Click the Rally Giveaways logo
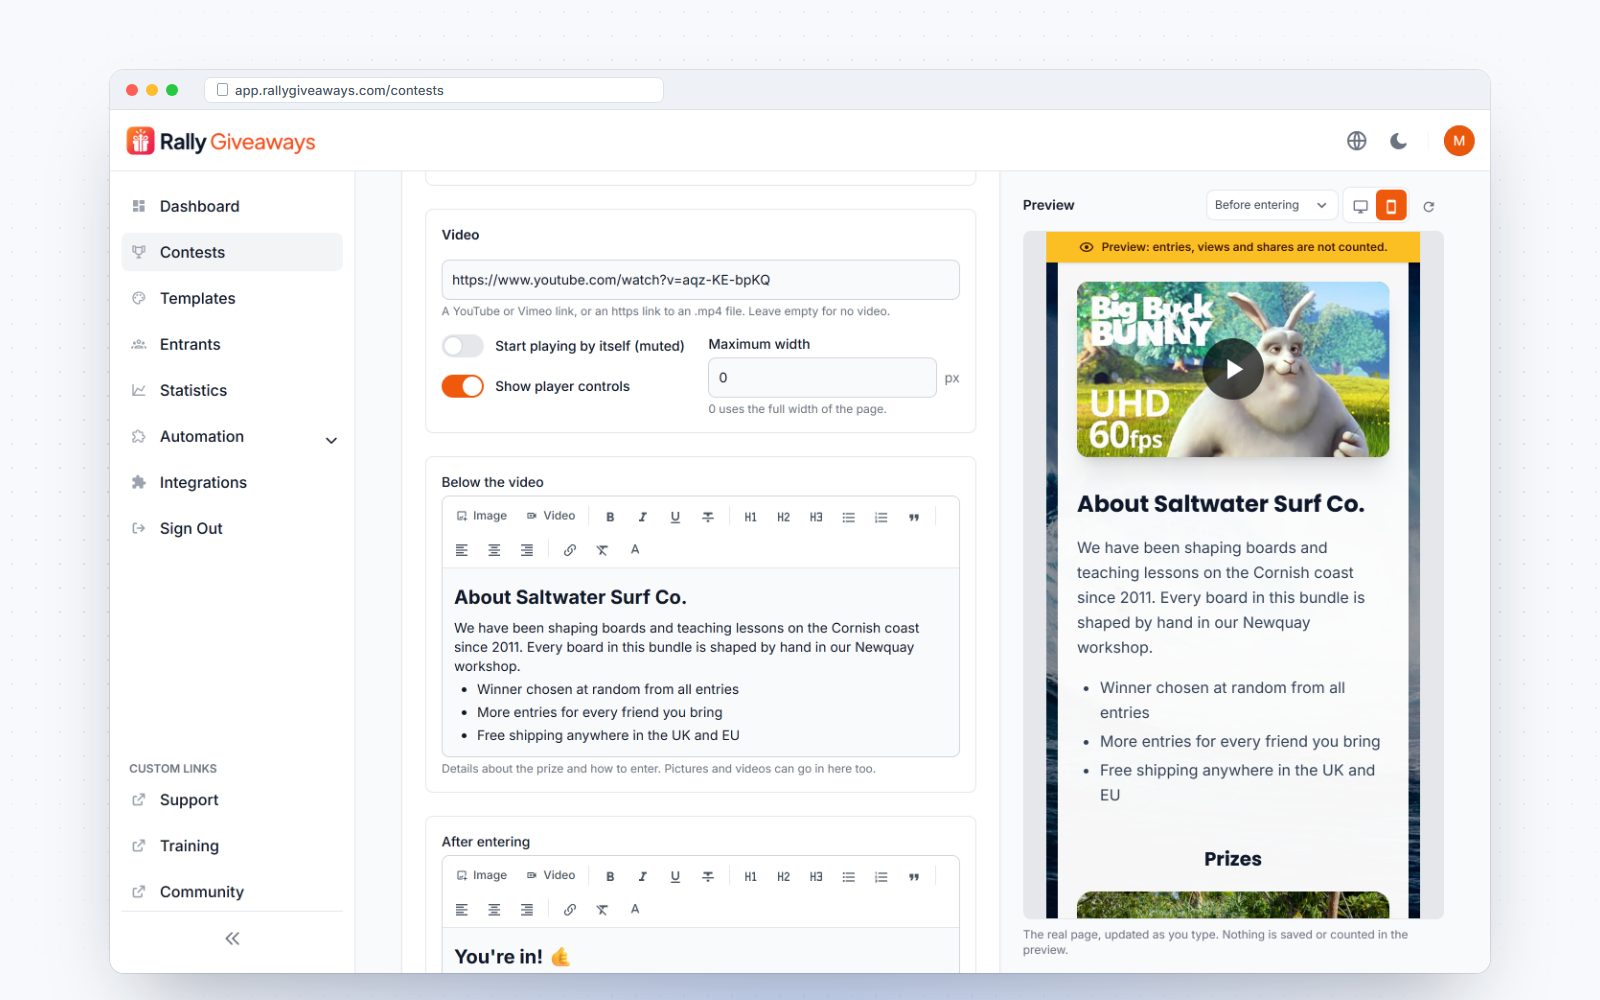The height and width of the screenshot is (1000, 1600). [221, 141]
